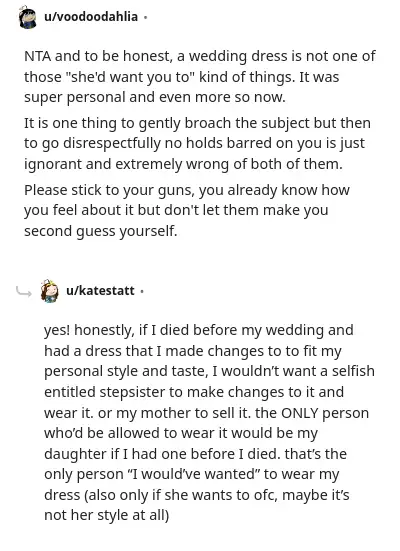Click the line "super personal and even more so now"
This screenshot has height=551, width=400.
[x=155, y=97]
